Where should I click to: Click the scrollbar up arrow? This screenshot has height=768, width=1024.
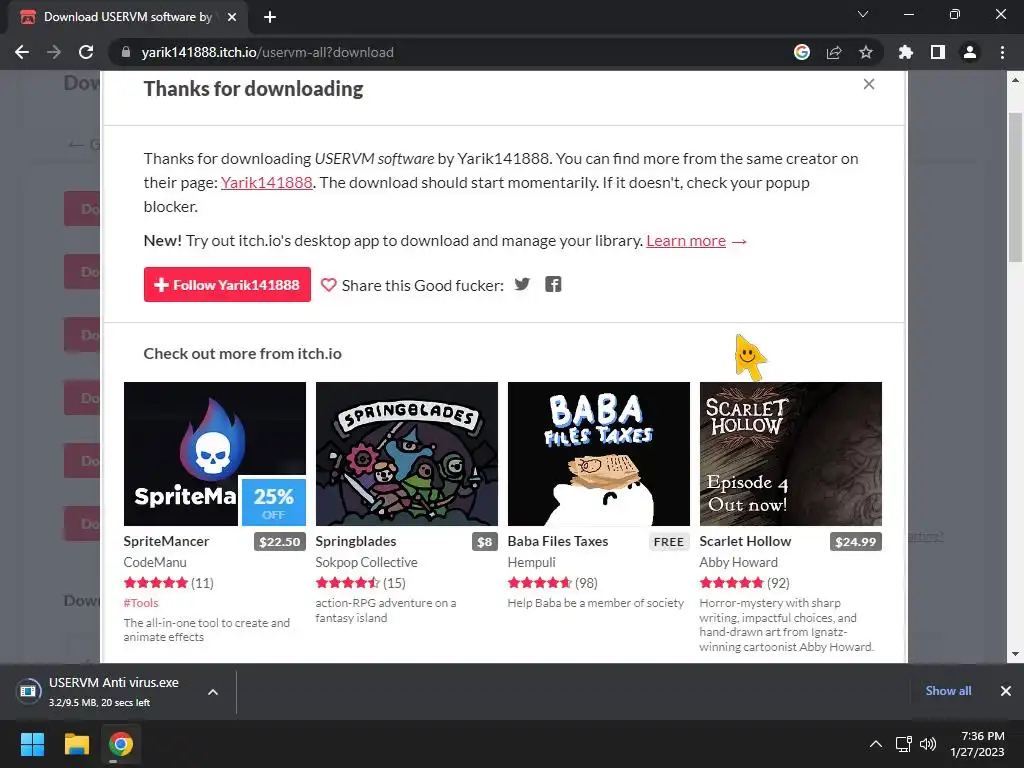(1015, 80)
